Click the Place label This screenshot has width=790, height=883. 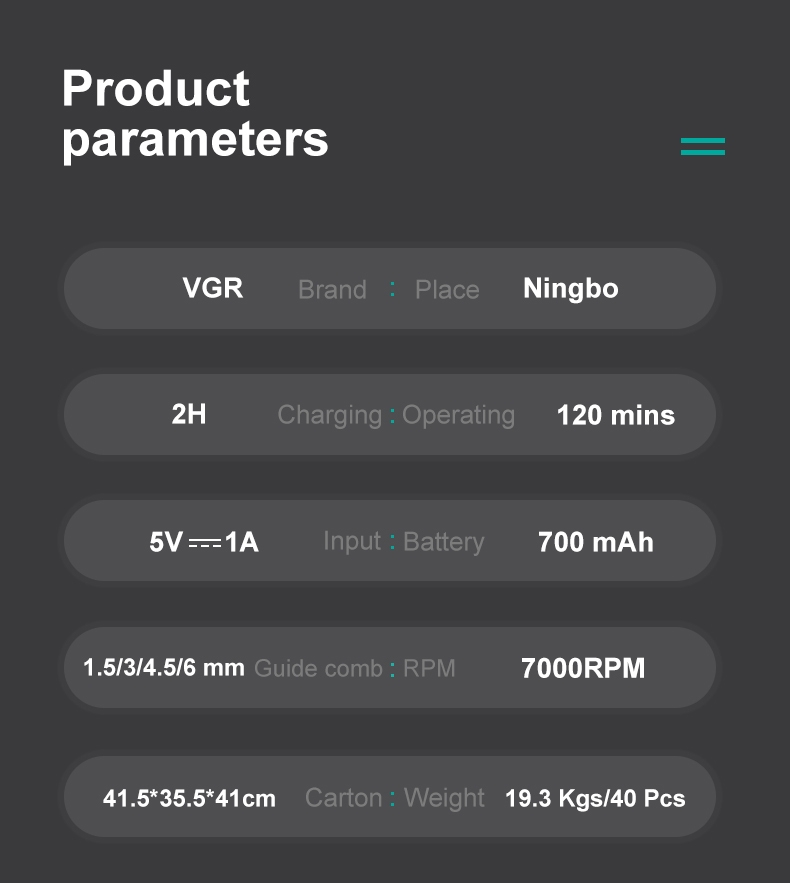coord(447,290)
